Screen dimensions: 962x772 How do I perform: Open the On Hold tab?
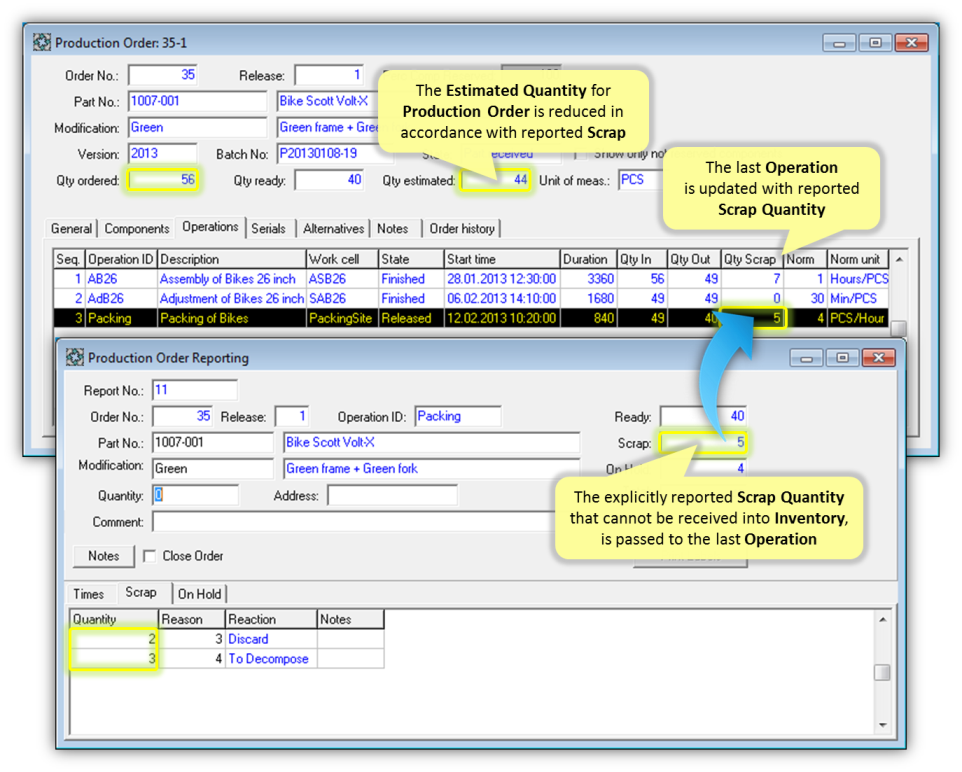tap(199, 594)
